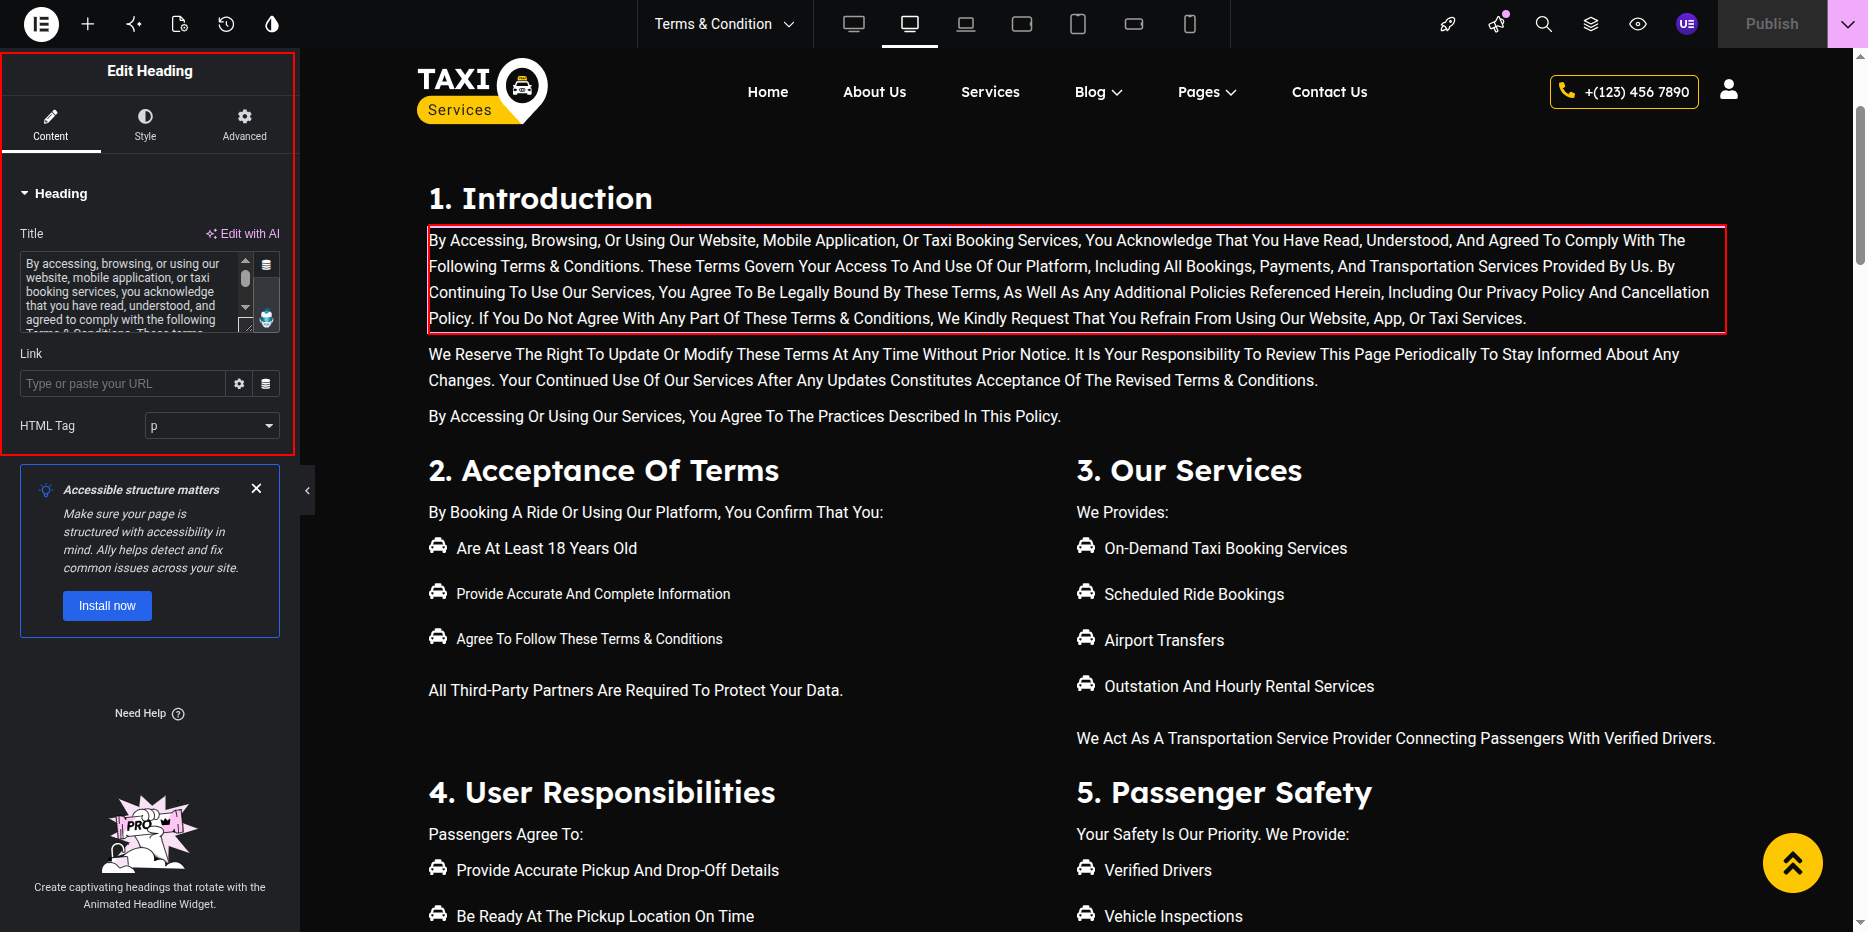Click the Need Help link

pyautogui.click(x=149, y=714)
